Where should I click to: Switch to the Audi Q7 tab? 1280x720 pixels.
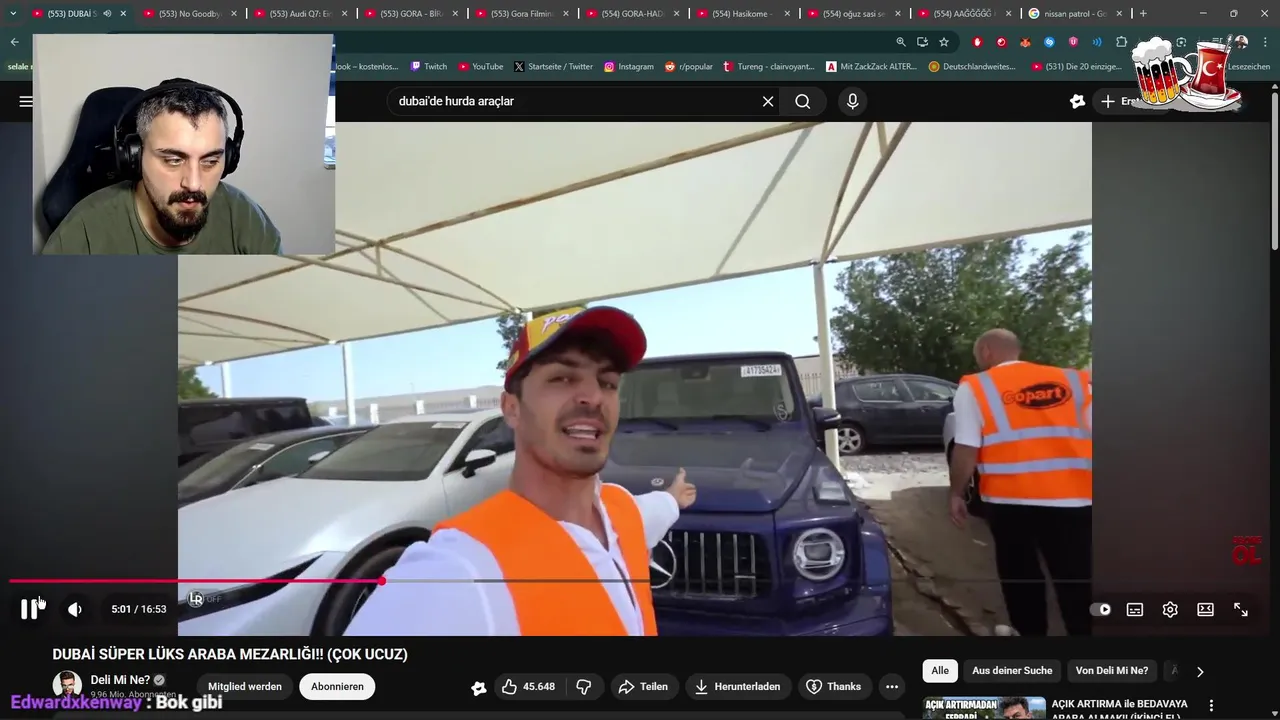[x=299, y=13]
